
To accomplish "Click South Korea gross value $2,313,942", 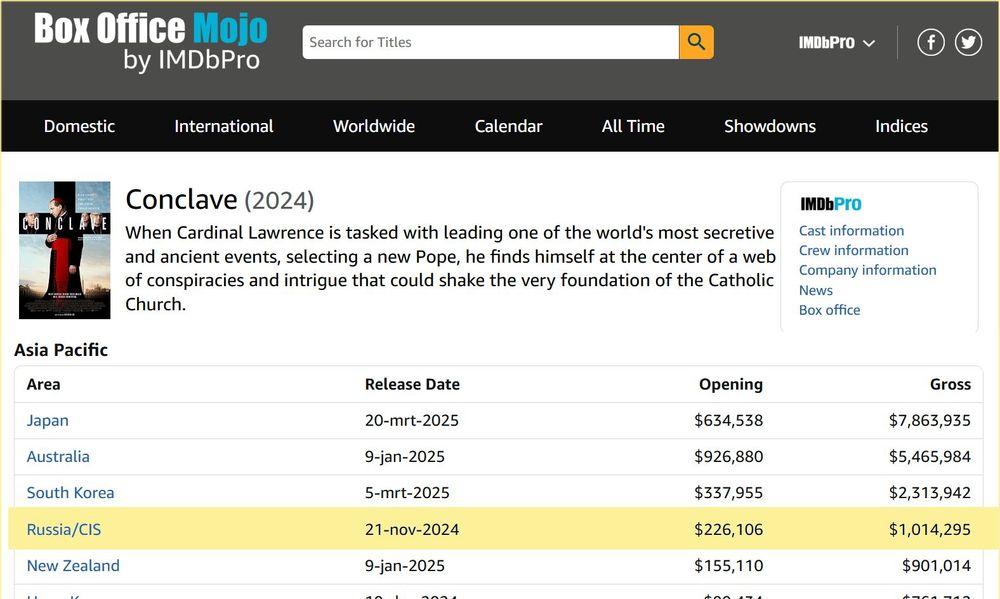I will 930,493.
